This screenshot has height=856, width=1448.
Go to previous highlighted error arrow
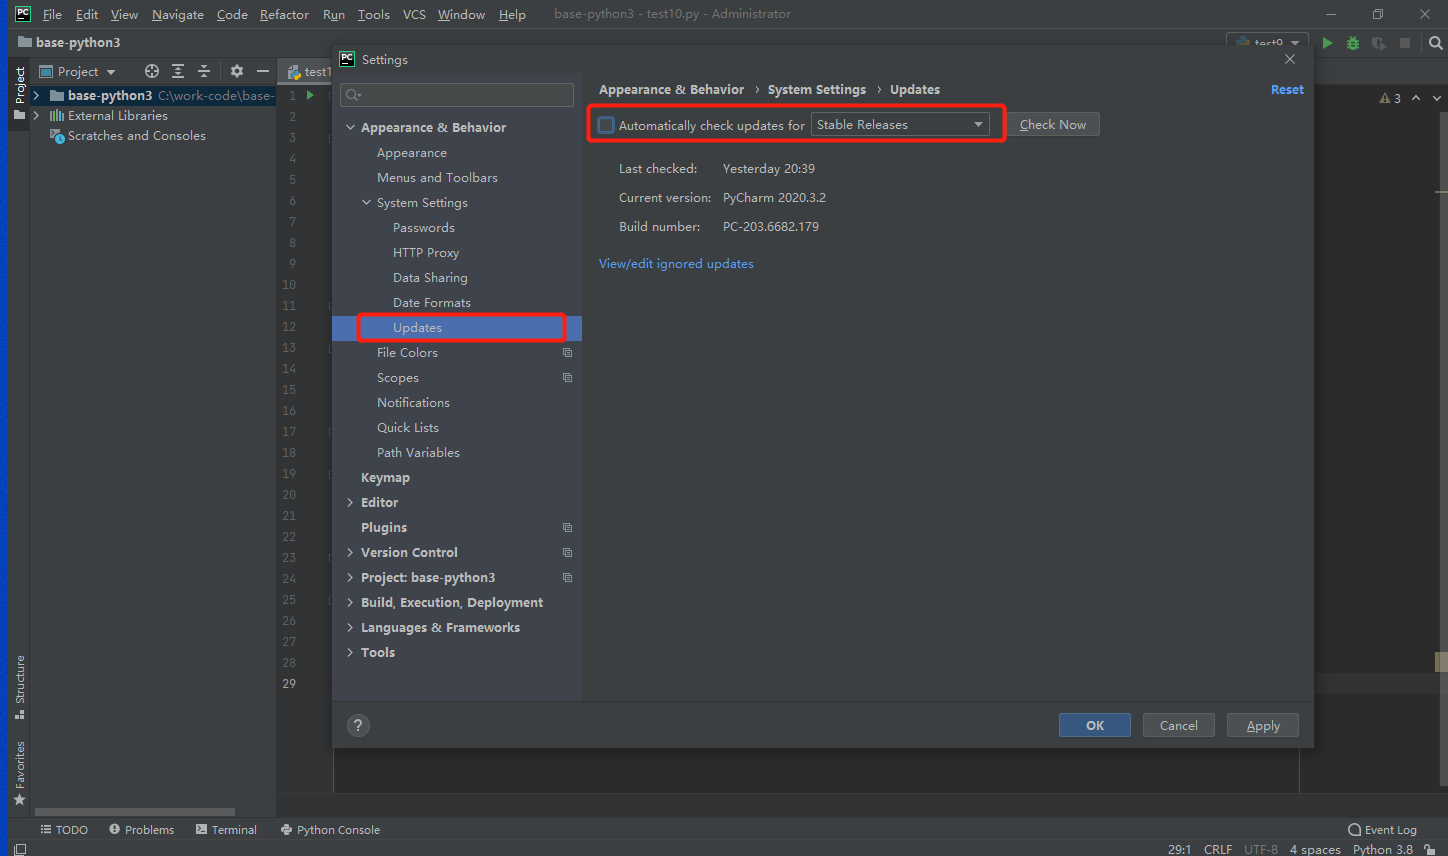click(x=1416, y=98)
